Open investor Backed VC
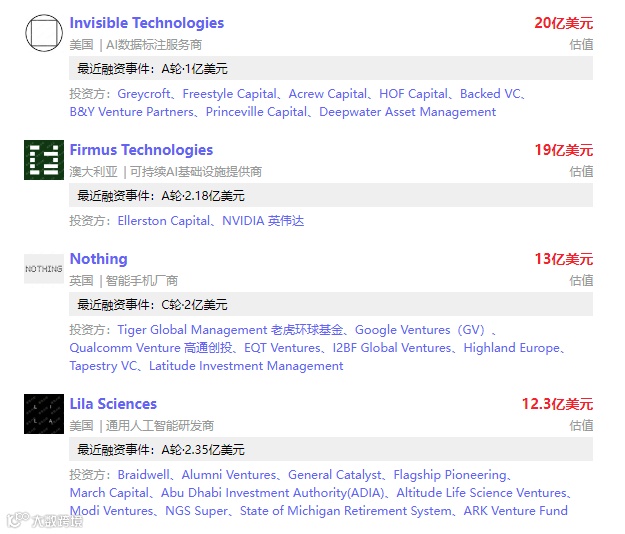625x534 pixels. click(x=490, y=94)
